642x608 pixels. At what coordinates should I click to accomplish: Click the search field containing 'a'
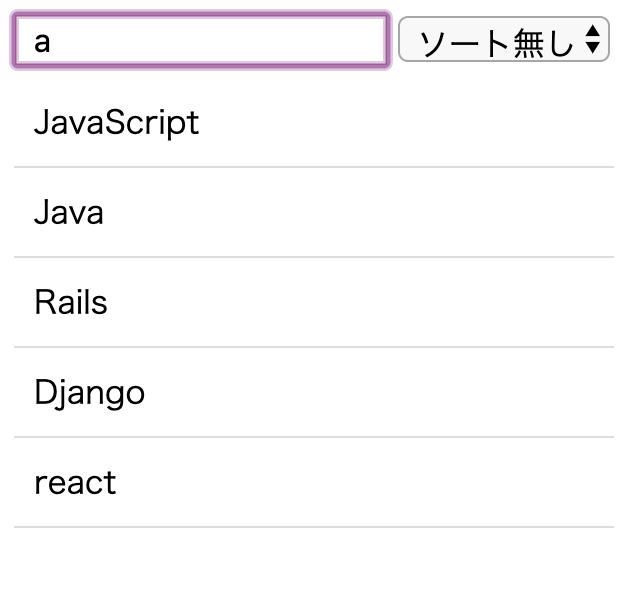(x=200, y=41)
